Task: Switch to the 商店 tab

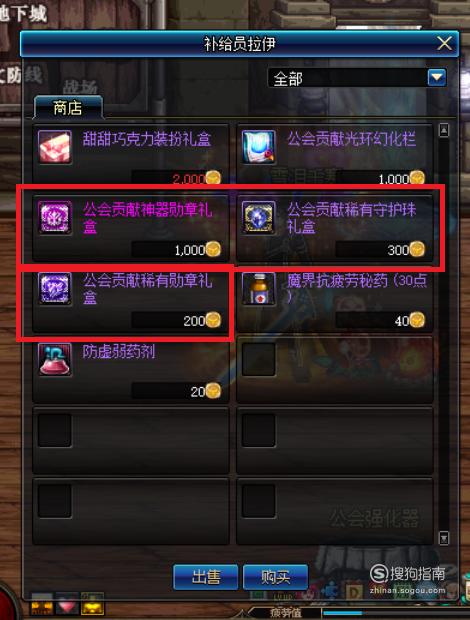Action: [x=68, y=108]
